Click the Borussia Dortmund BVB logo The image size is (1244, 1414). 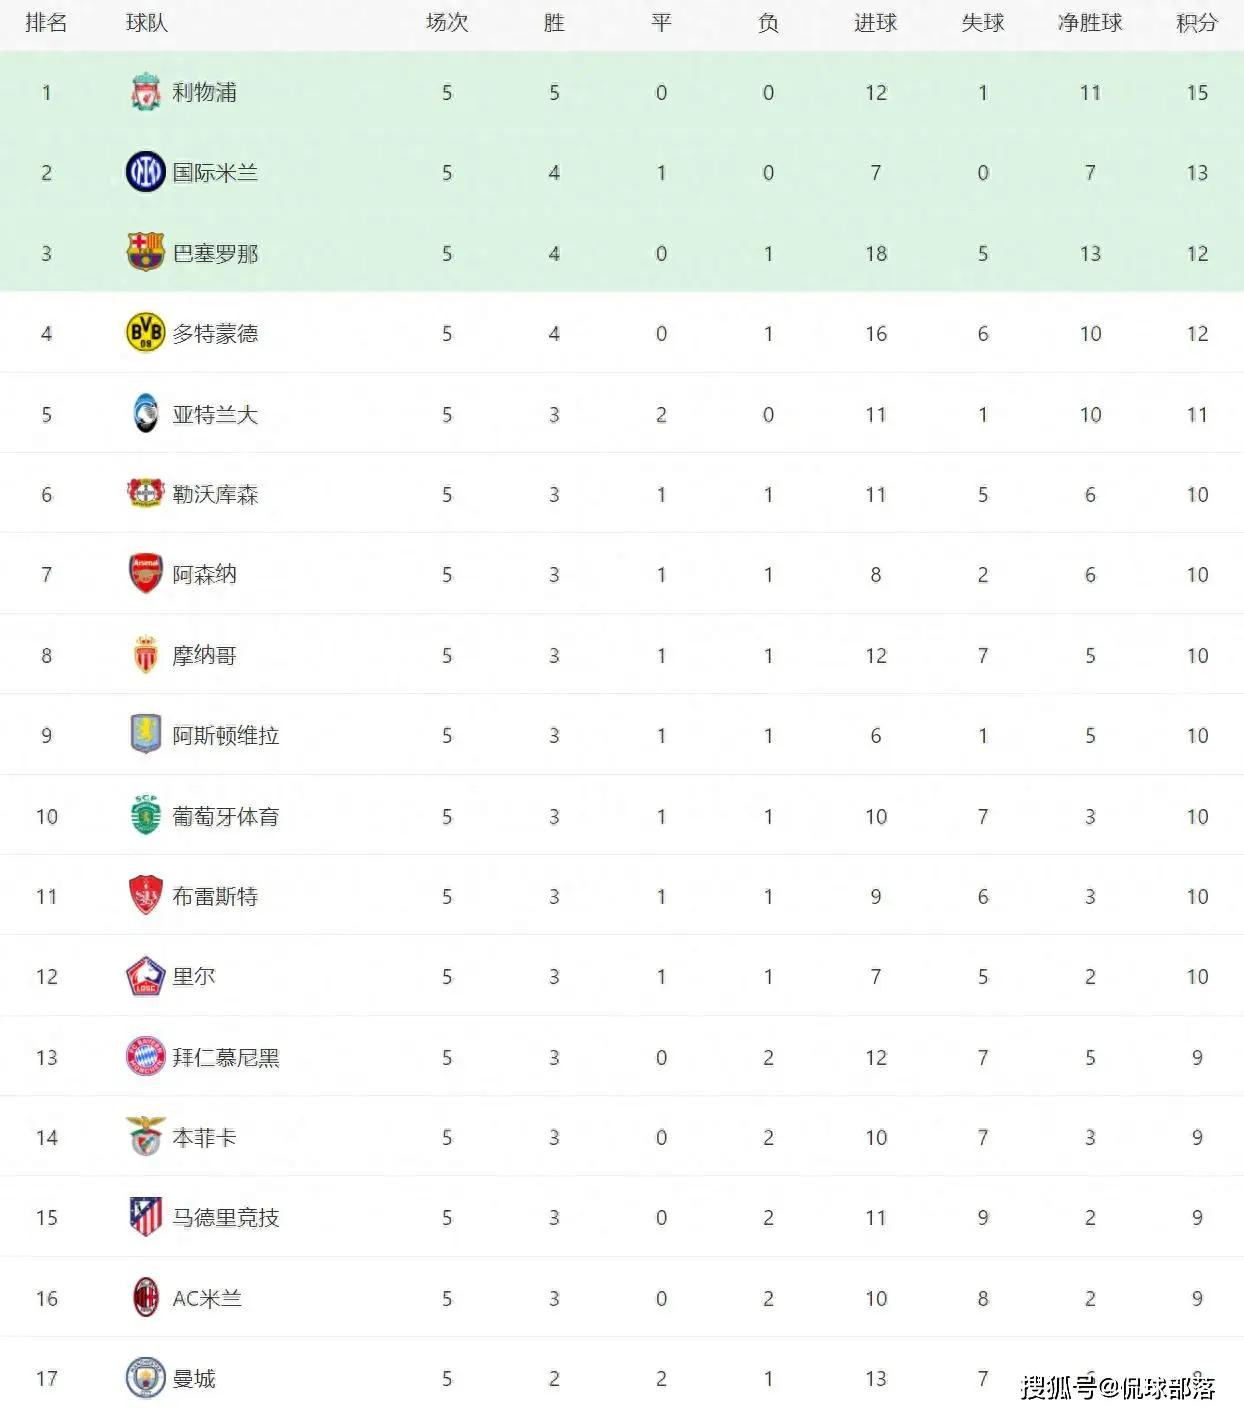tap(145, 333)
